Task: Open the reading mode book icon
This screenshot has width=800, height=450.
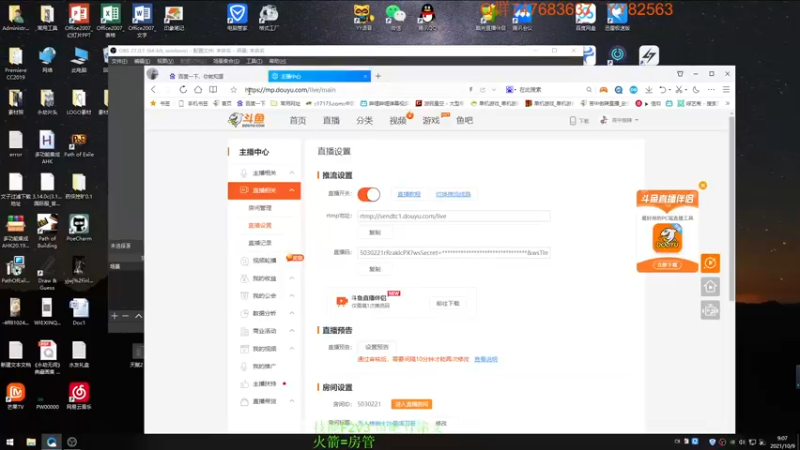Action: click(x=213, y=90)
